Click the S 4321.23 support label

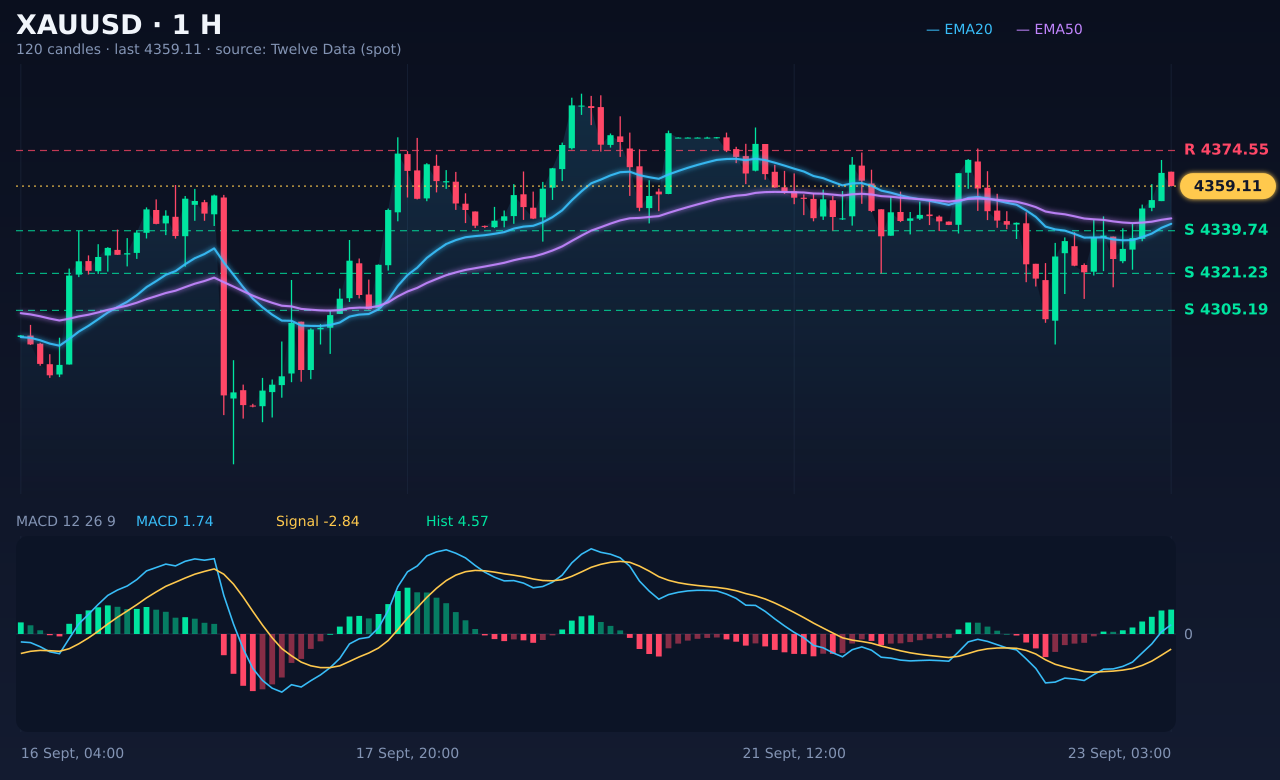(x=1226, y=272)
